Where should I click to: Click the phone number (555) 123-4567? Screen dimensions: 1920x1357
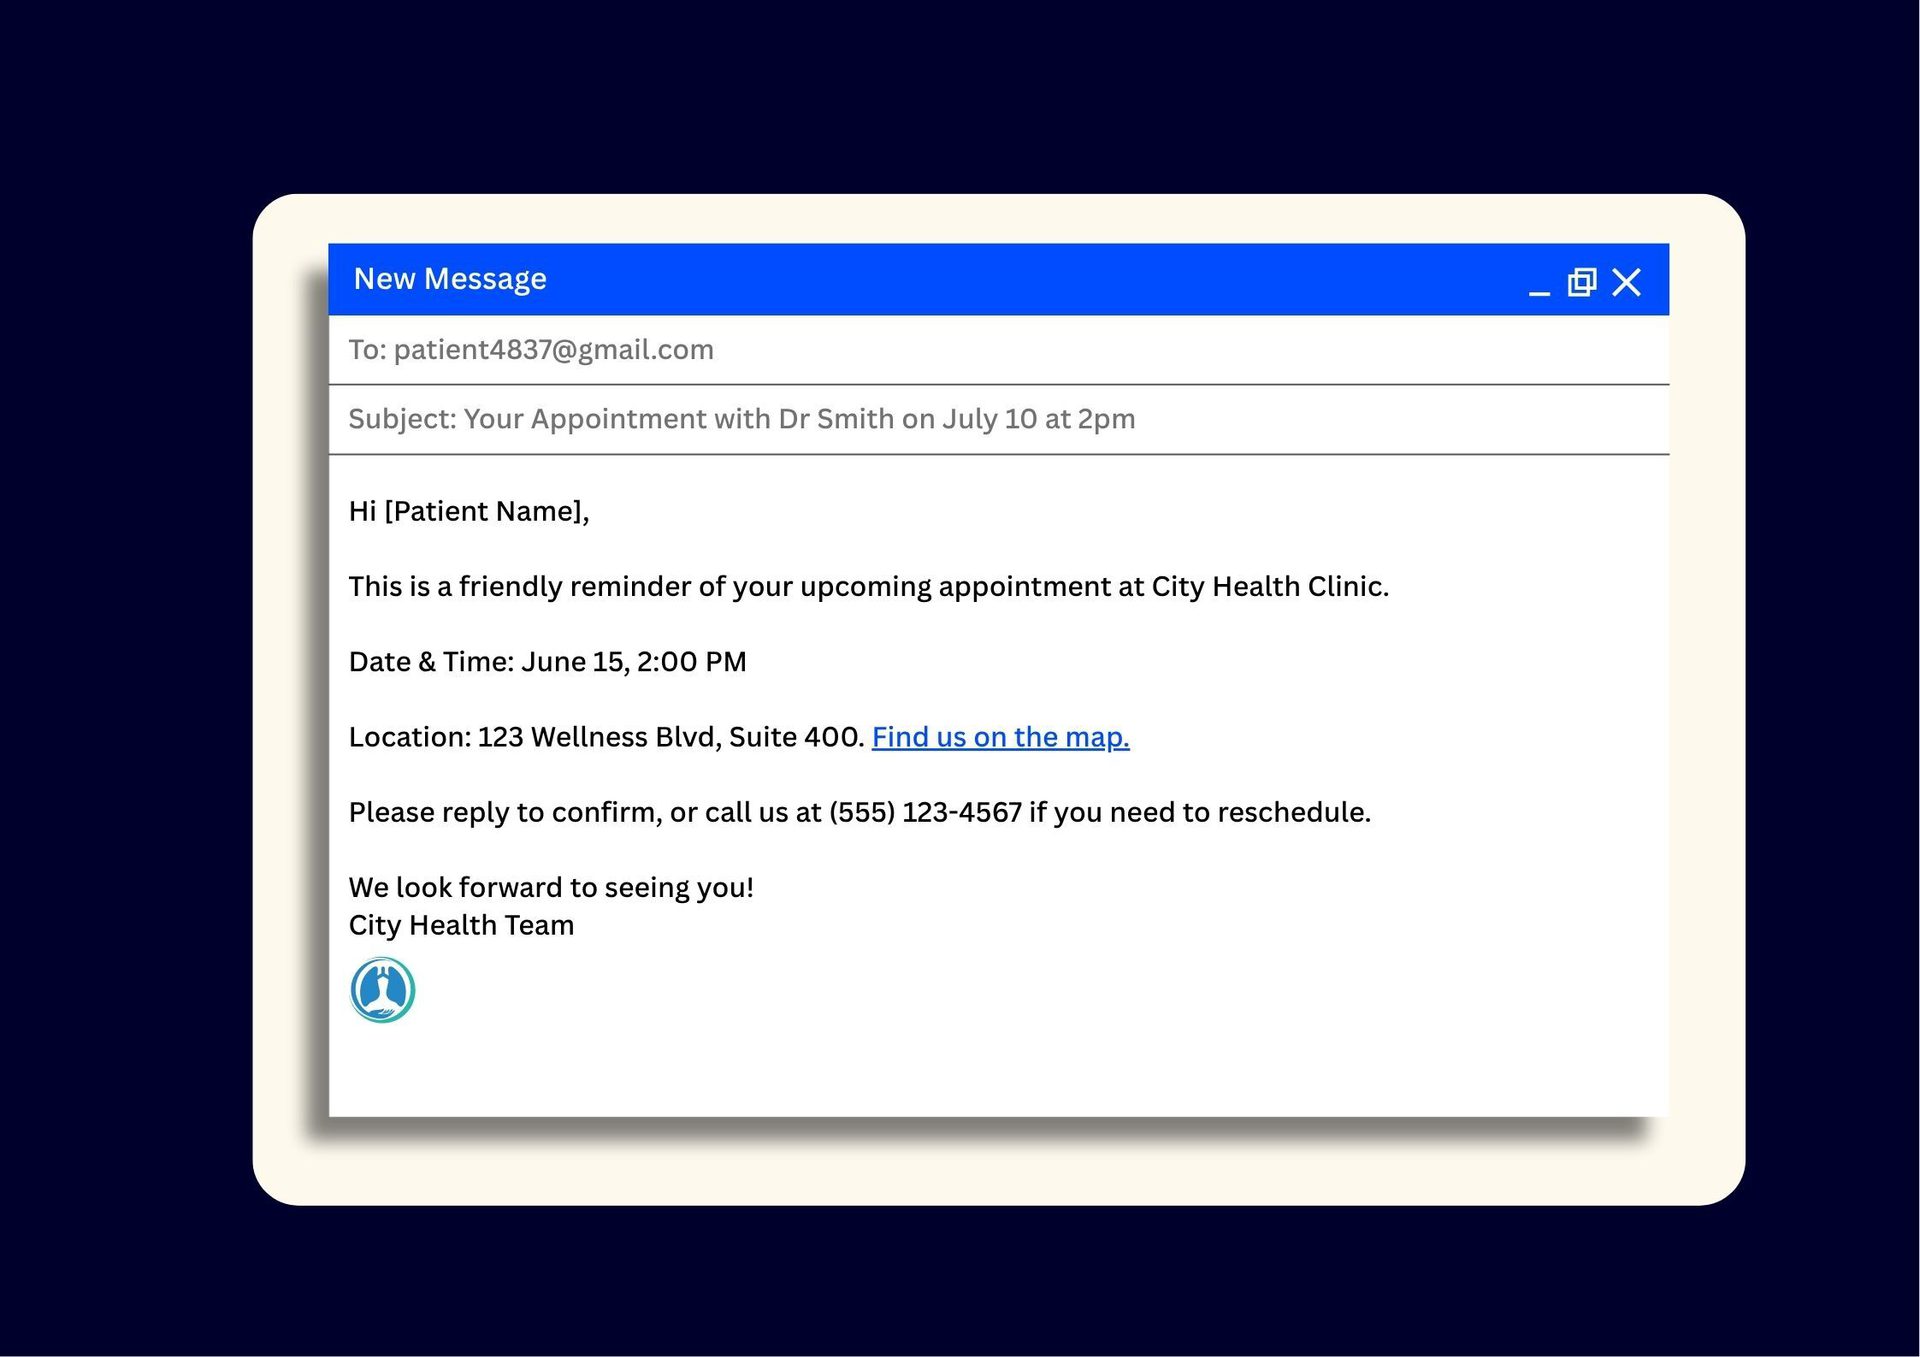pyautogui.click(x=925, y=812)
